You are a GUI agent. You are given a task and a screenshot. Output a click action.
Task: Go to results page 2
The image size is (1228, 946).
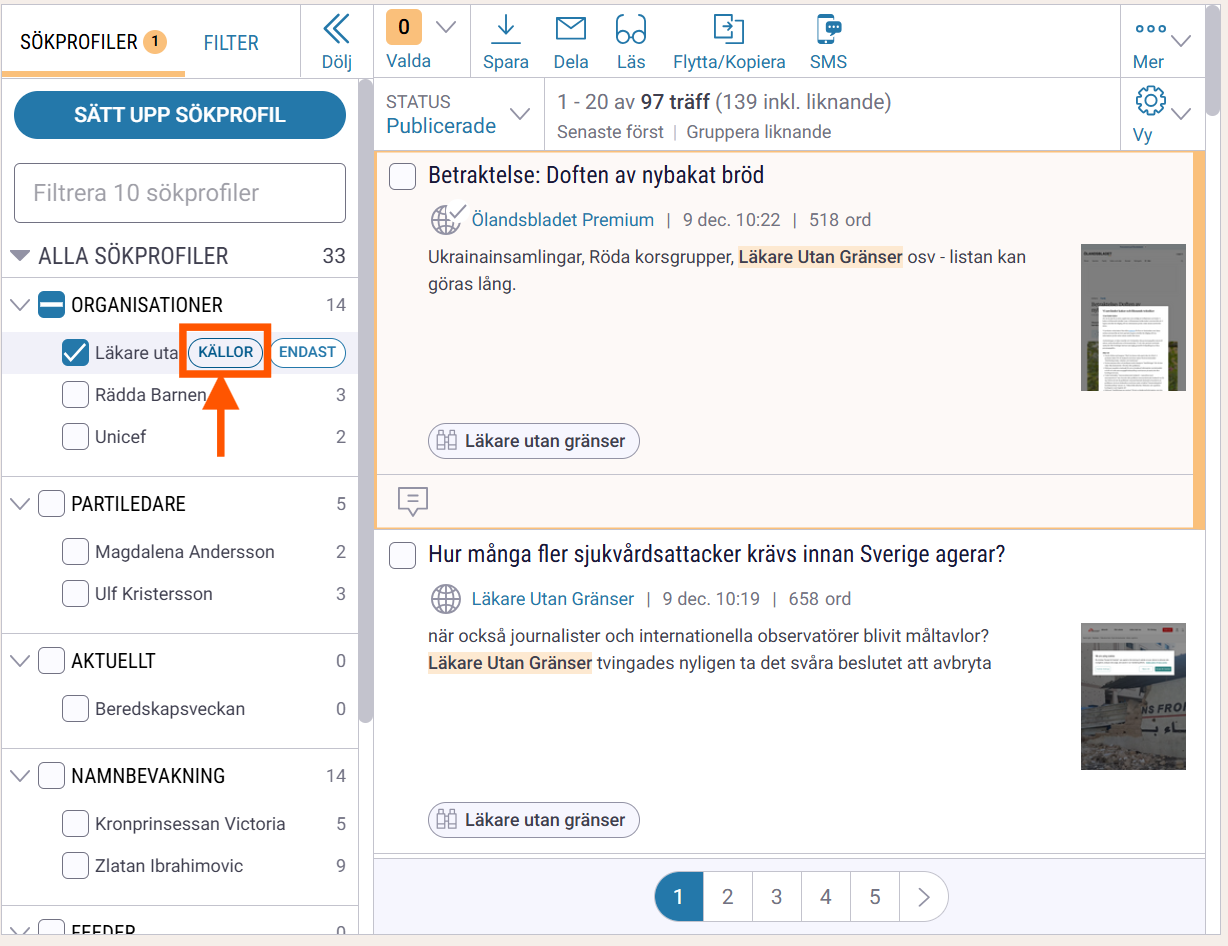click(728, 897)
